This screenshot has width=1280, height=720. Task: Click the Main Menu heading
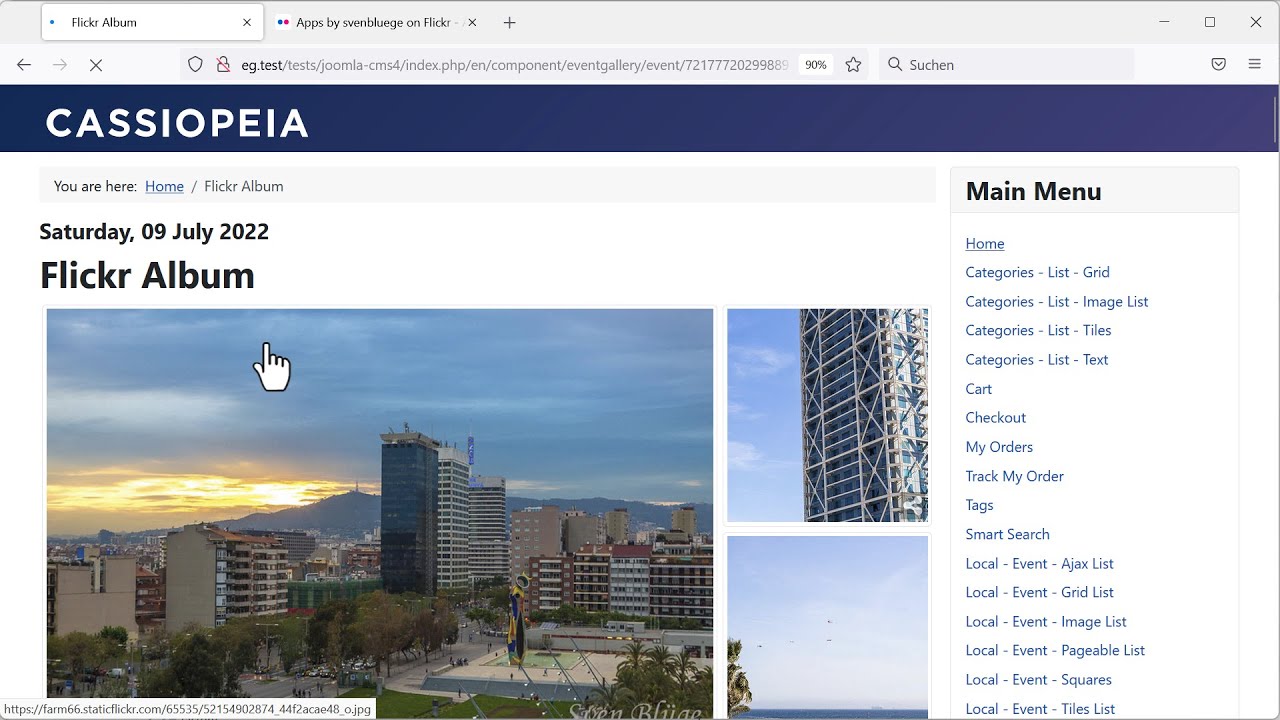(1033, 191)
